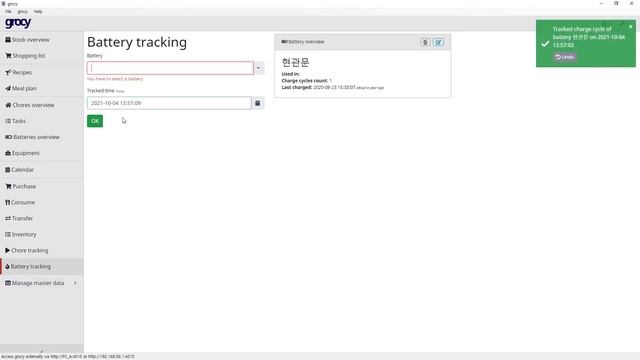This screenshot has height=360, width=640.
Task: Go to Recipes section
Action: 18,72
